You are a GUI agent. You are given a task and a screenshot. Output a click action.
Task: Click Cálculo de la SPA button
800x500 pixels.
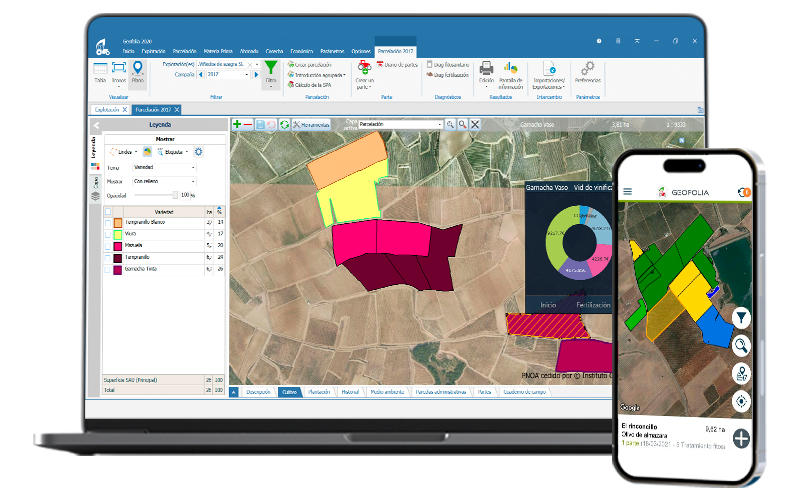coord(309,85)
